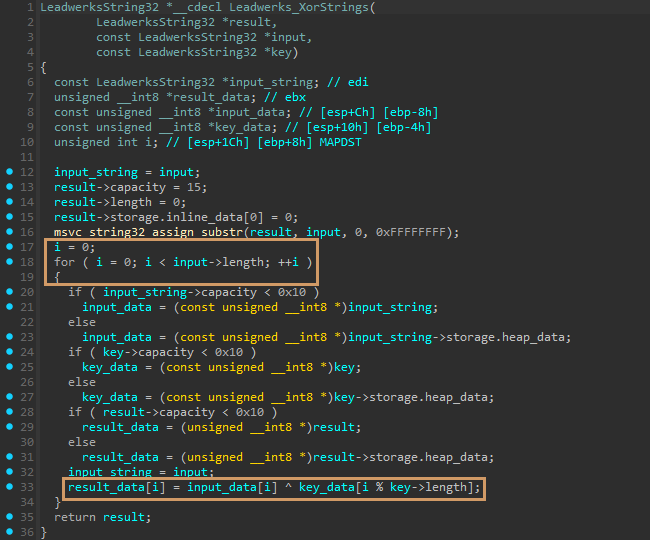Click line number 30 in the gutter
650x540 pixels.
pos(27,442)
